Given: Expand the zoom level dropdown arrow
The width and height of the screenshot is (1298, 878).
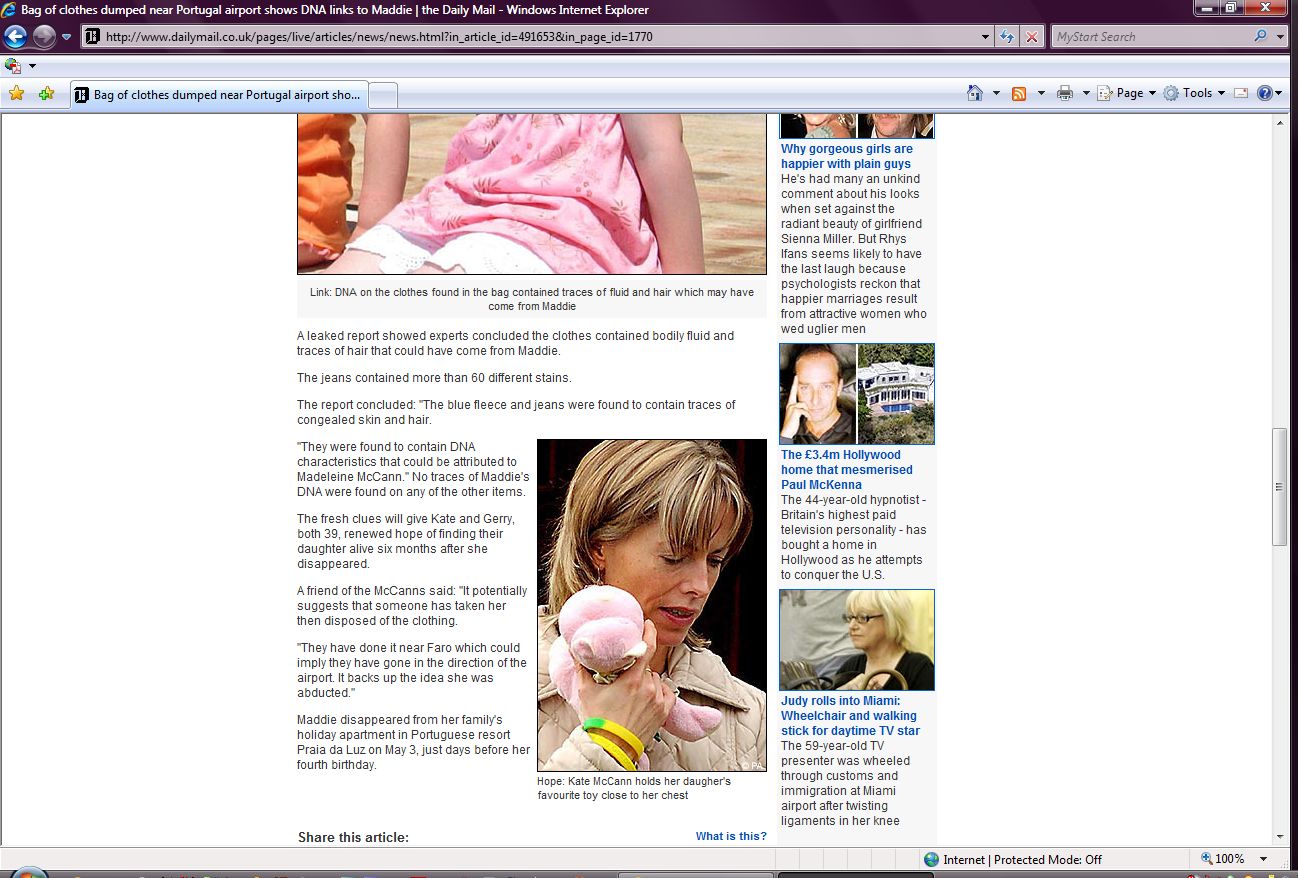Looking at the screenshot, I should tap(1264, 859).
